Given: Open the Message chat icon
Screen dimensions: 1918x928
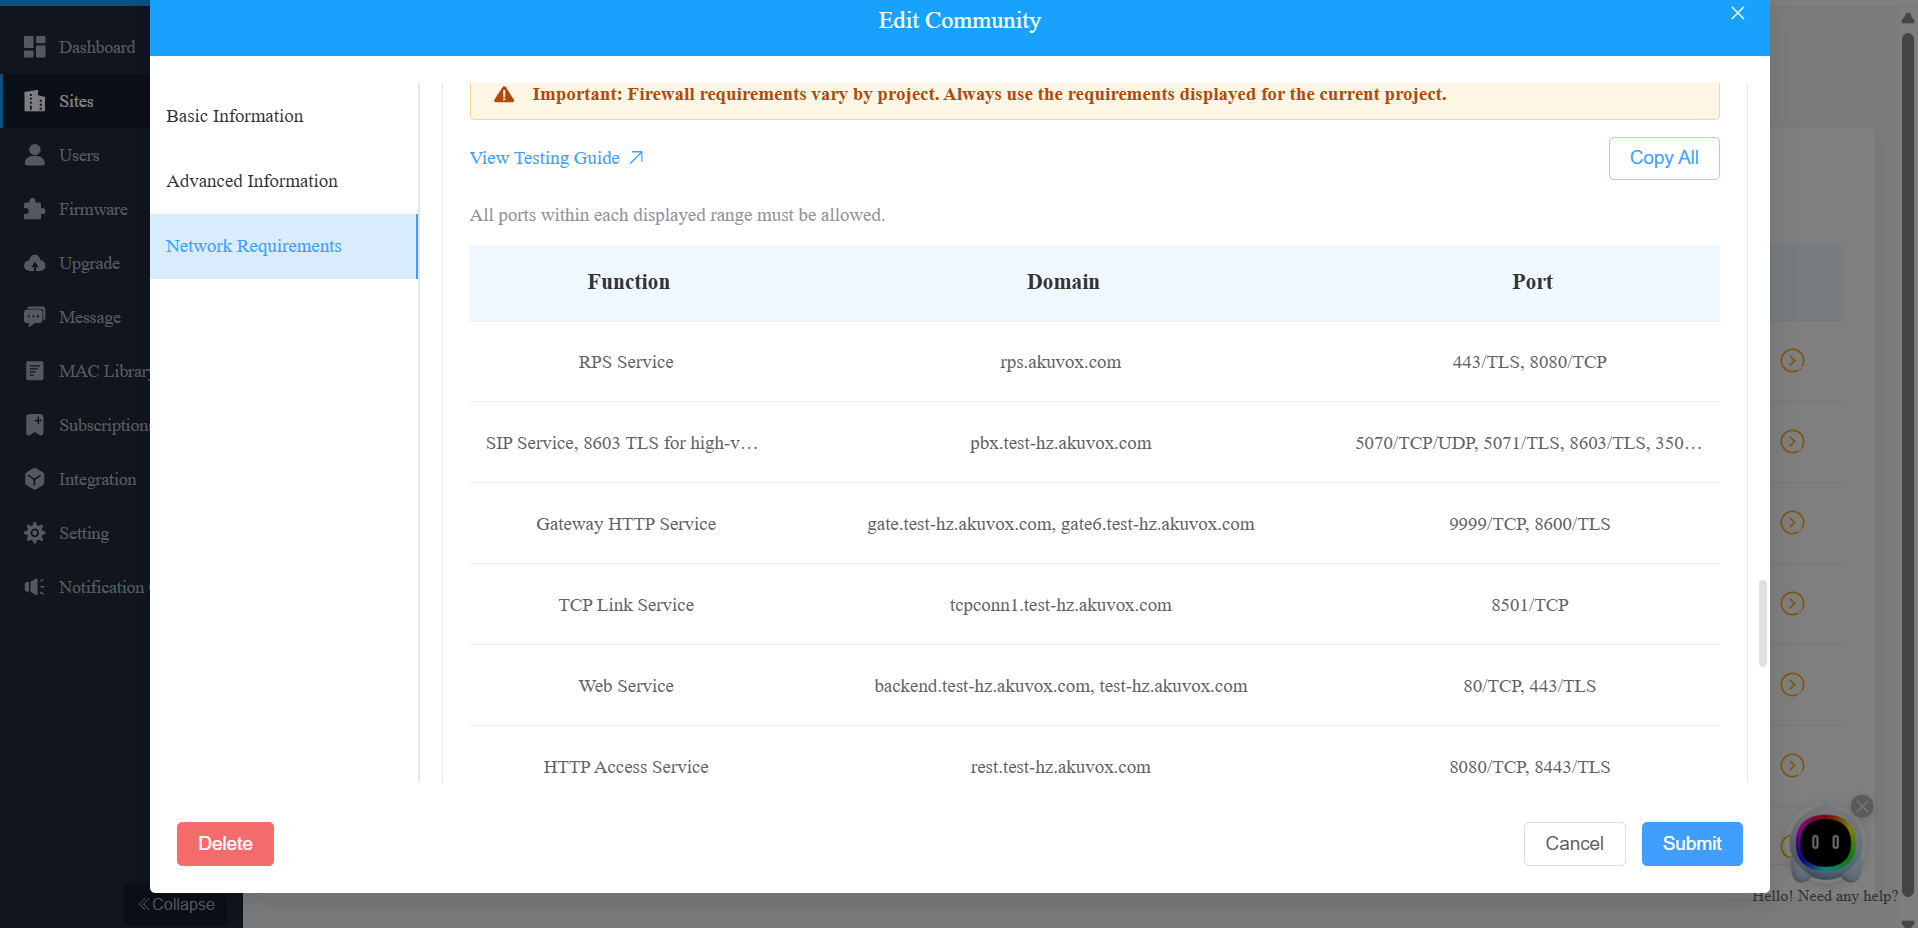Looking at the screenshot, I should 35,317.
